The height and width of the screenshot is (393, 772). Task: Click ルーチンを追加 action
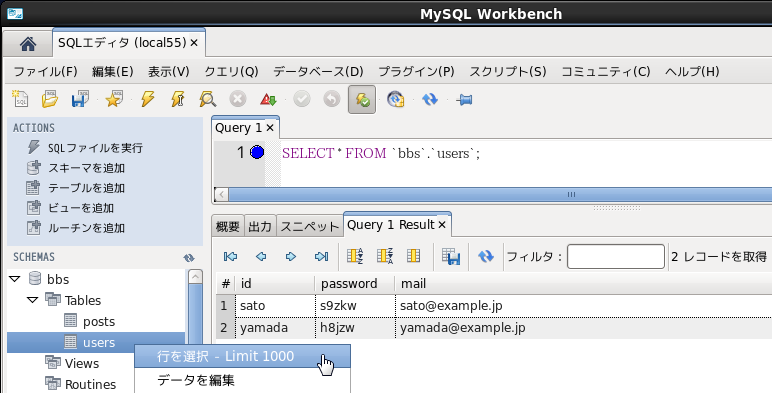click(76, 228)
